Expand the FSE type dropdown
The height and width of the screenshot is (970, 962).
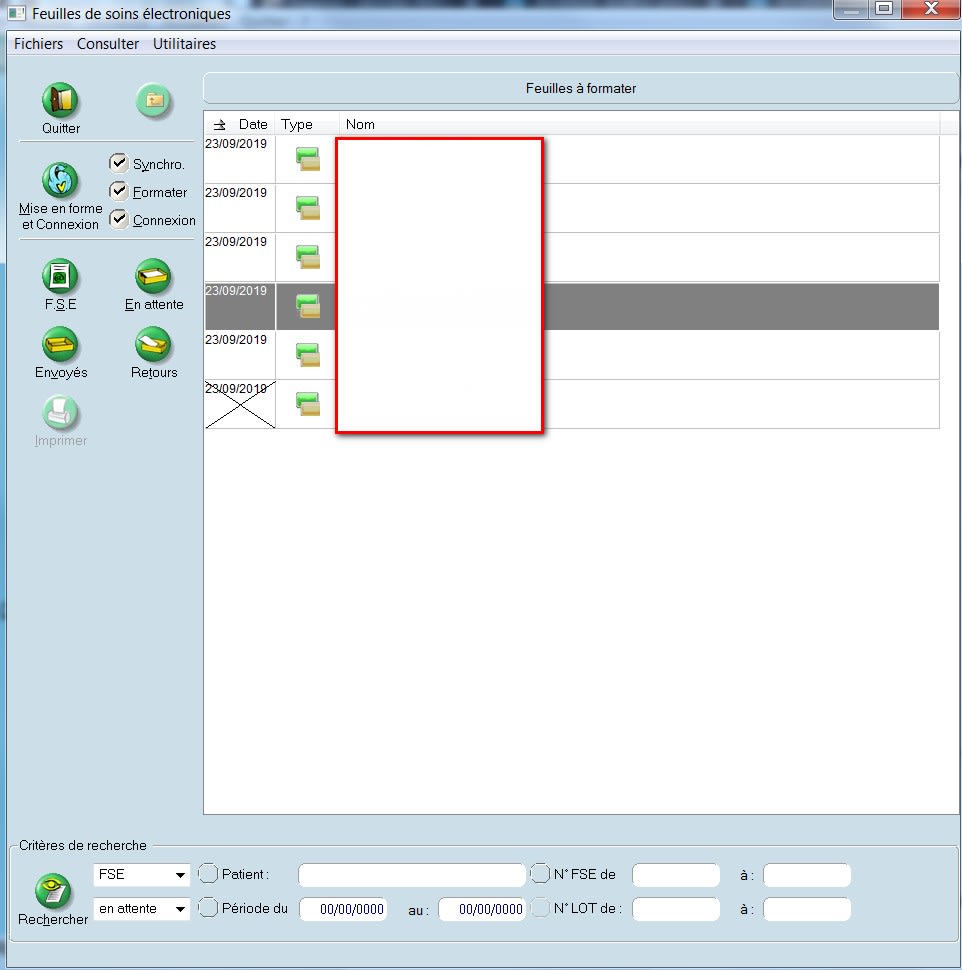click(x=180, y=875)
